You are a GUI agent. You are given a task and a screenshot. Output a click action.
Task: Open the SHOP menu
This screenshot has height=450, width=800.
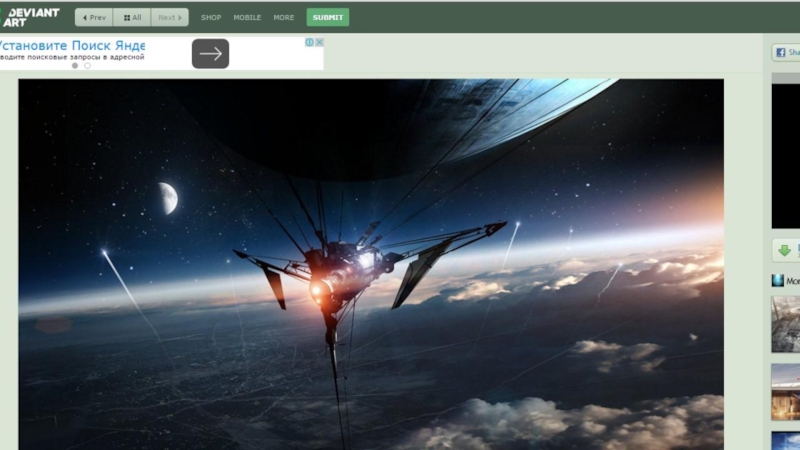click(211, 17)
